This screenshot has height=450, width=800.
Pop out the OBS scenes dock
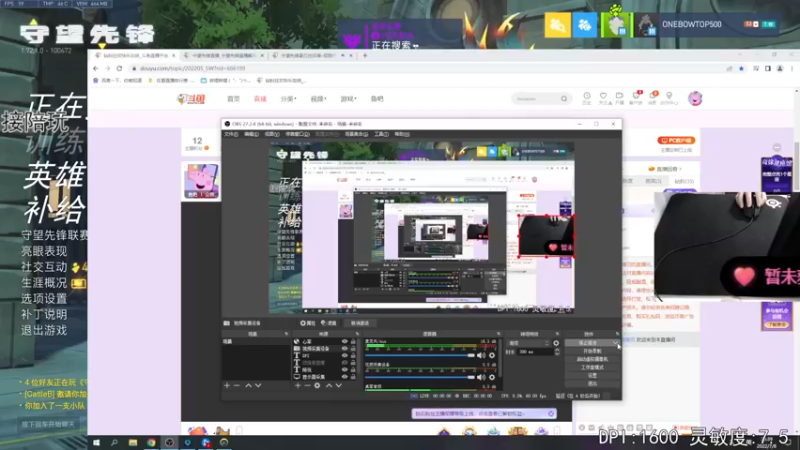(286, 334)
